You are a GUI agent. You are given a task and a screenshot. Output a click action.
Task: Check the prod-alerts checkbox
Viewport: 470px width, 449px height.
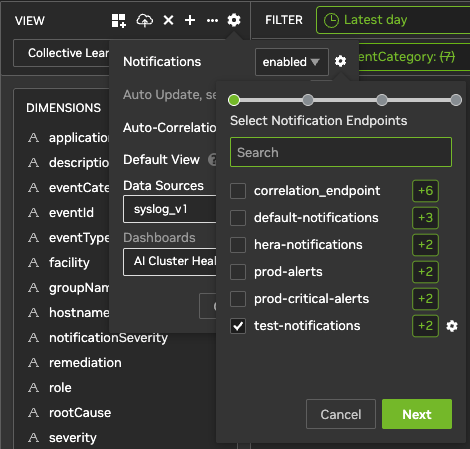[x=238, y=272]
